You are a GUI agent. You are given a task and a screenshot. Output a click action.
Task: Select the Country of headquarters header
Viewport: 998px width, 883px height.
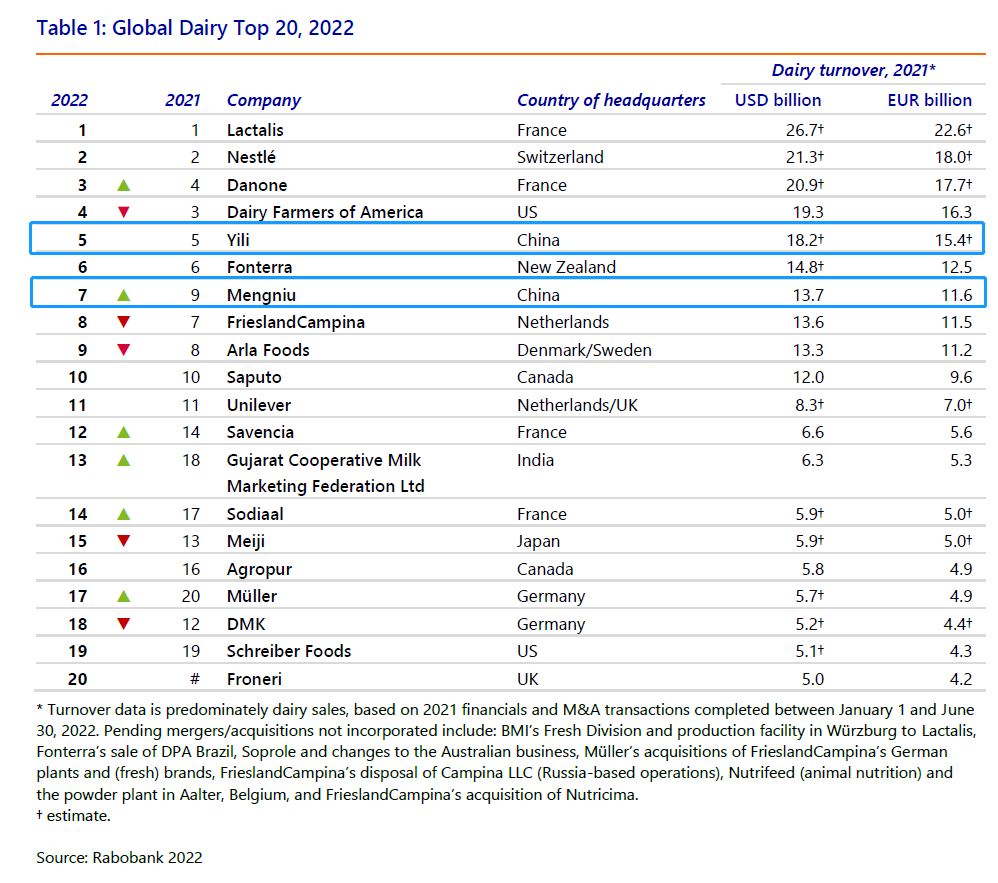611,101
